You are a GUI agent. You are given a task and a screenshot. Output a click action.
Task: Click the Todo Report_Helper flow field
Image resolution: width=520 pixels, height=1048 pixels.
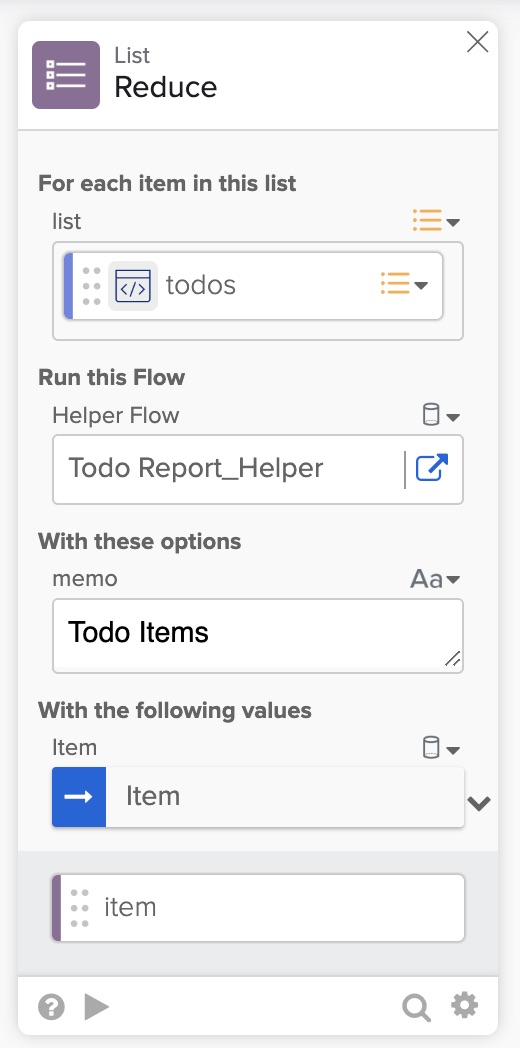coord(258,469)
